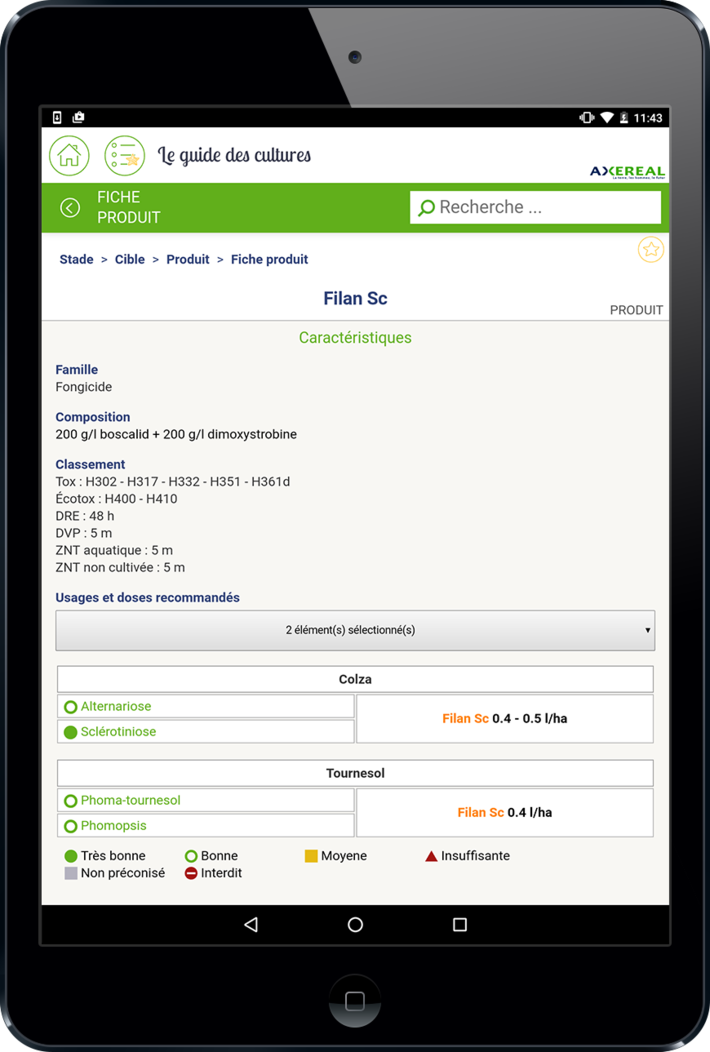Tap Android back navigation button
Viewport: 710px width, 1052px height.
(x=251, y=925)
